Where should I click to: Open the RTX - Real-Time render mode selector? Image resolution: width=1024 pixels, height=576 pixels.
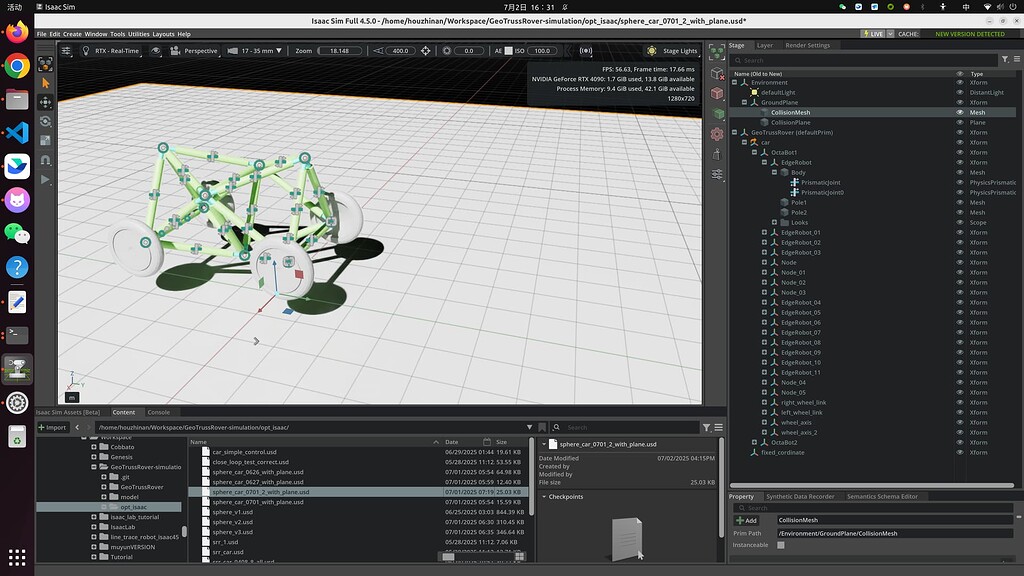pos(118,51)
